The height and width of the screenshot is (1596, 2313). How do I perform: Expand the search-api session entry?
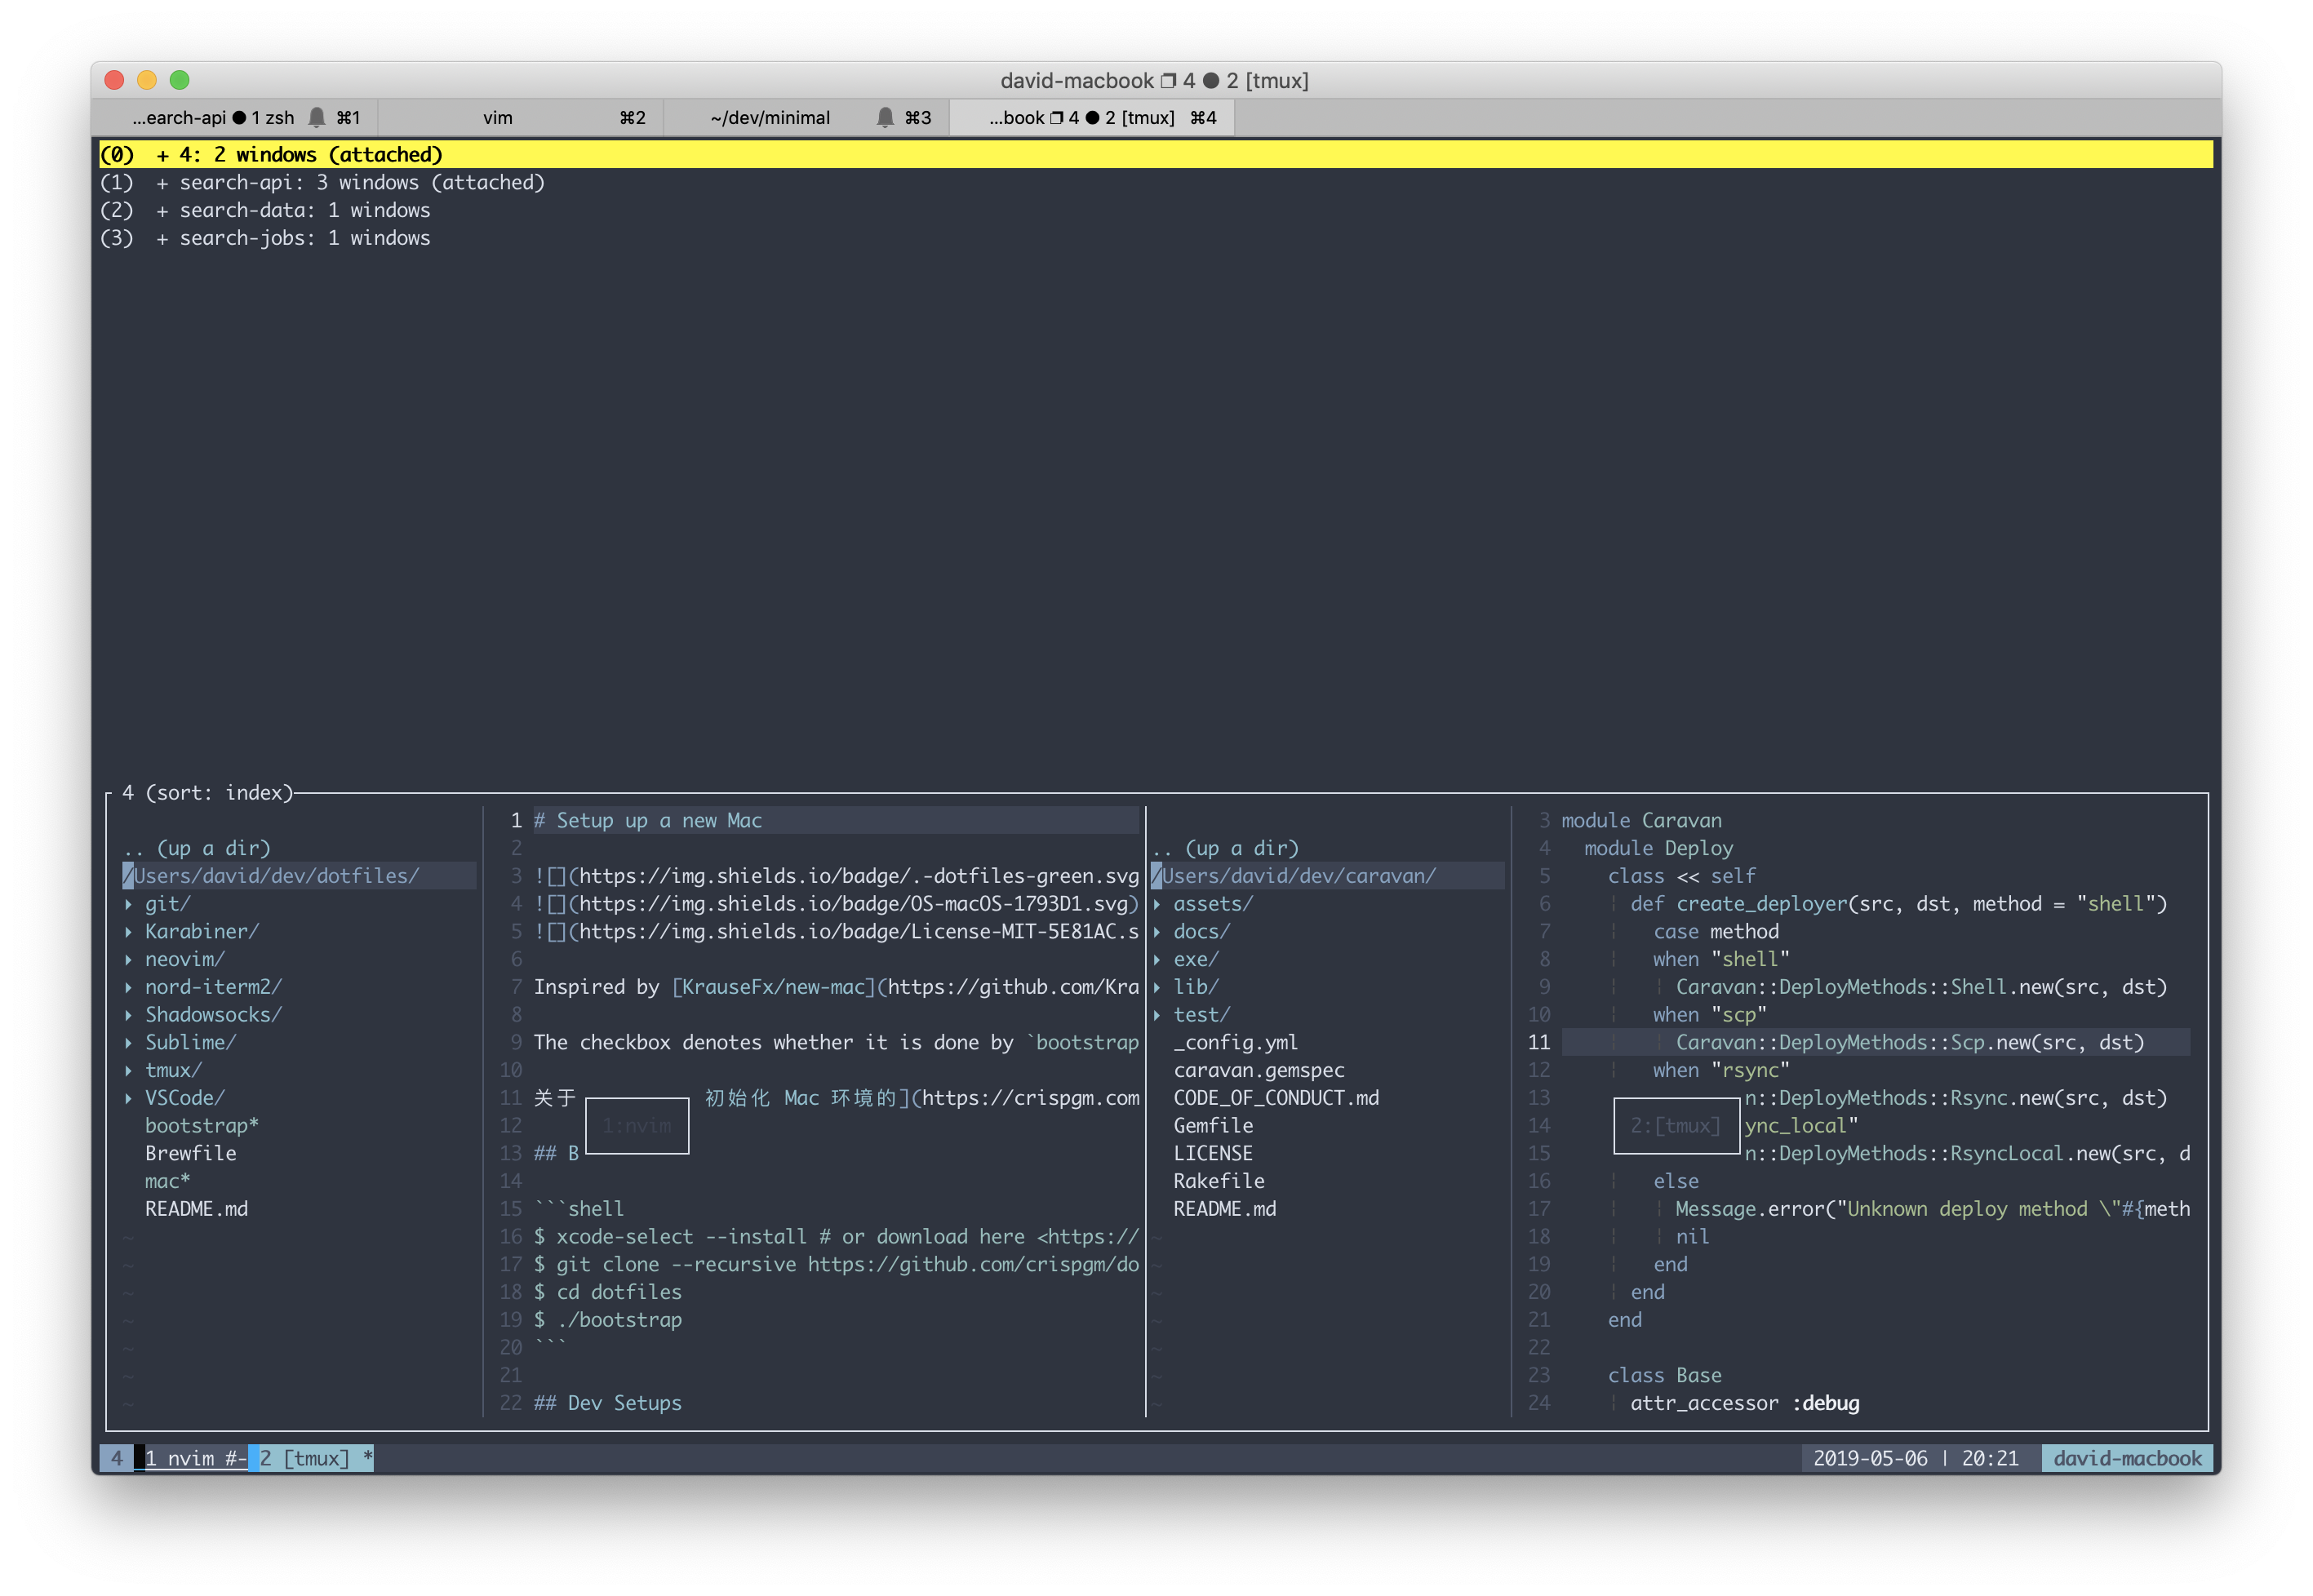coord(162,182)
